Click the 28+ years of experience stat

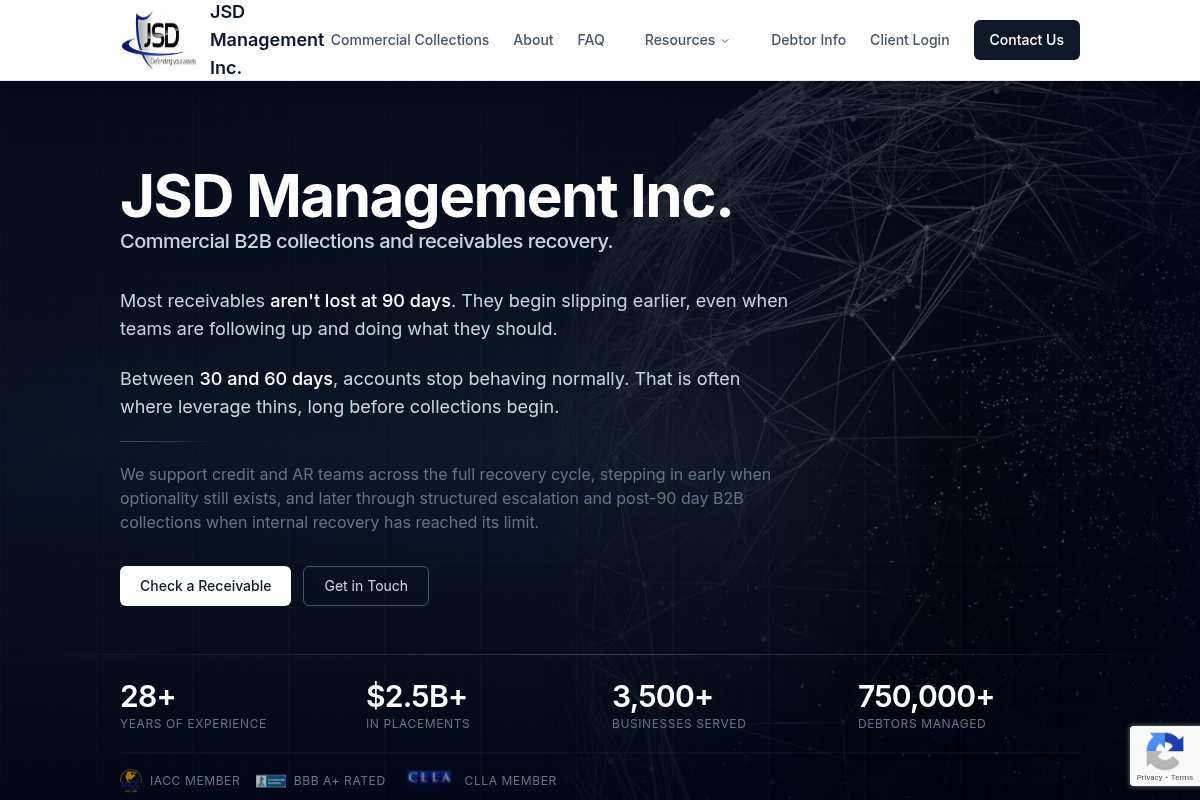point(193,706)
